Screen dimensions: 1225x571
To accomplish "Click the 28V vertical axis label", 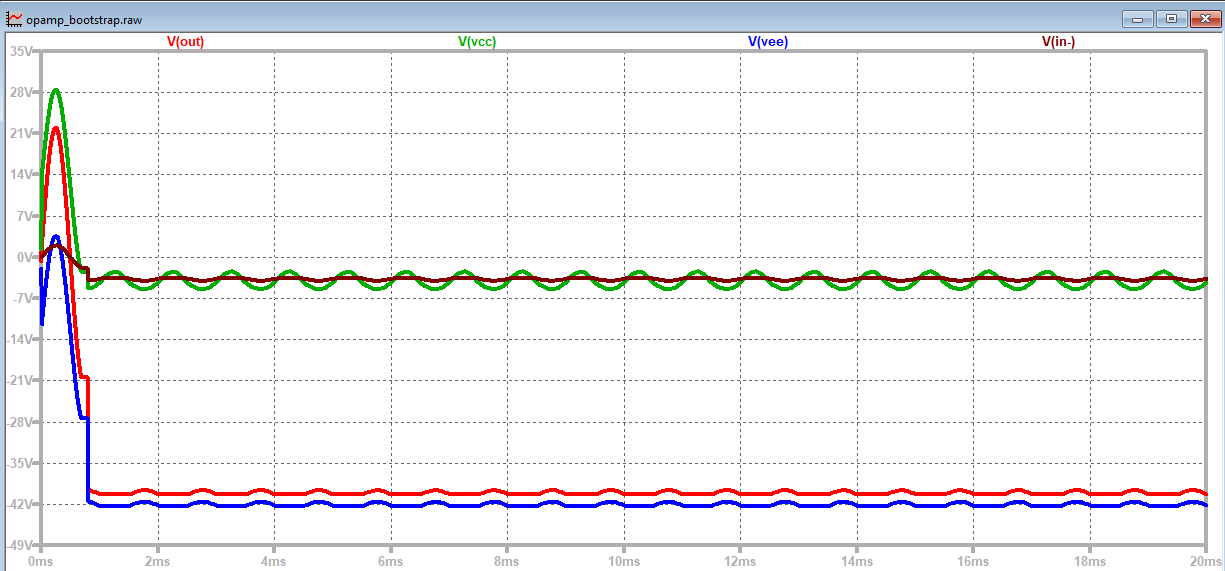I will pyautogui.click(x=21, y=92).
